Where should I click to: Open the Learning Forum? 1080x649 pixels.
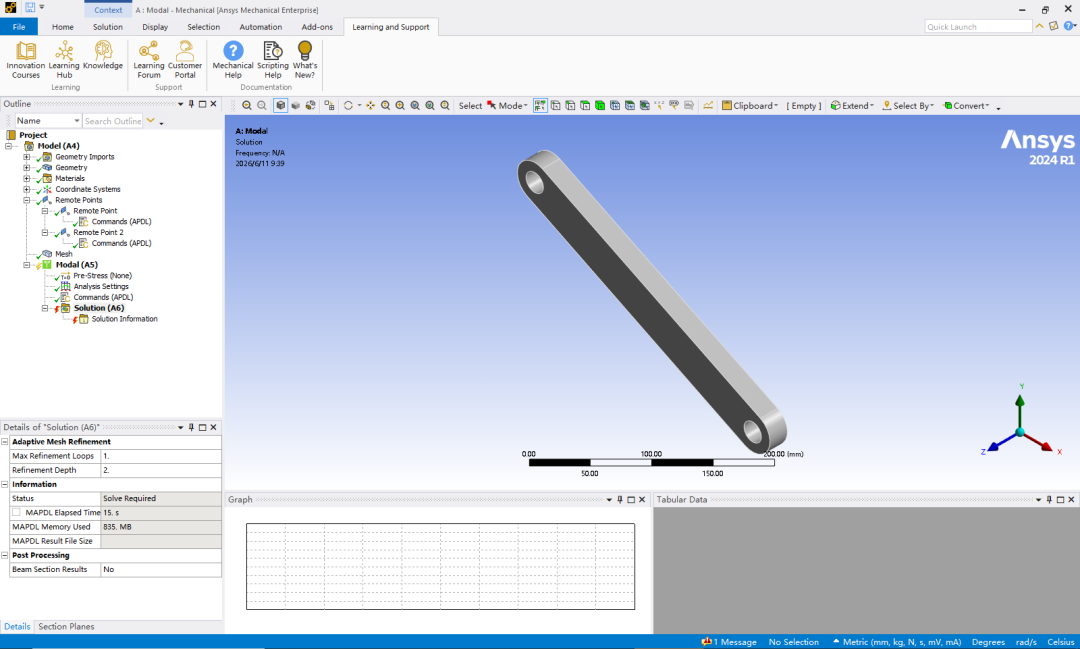point(148,60)
